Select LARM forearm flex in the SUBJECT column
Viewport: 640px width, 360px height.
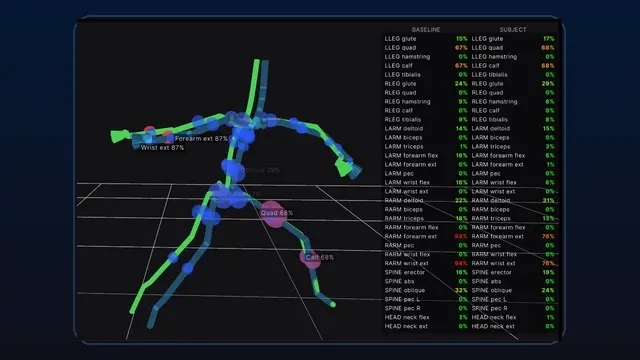point(513,156)
